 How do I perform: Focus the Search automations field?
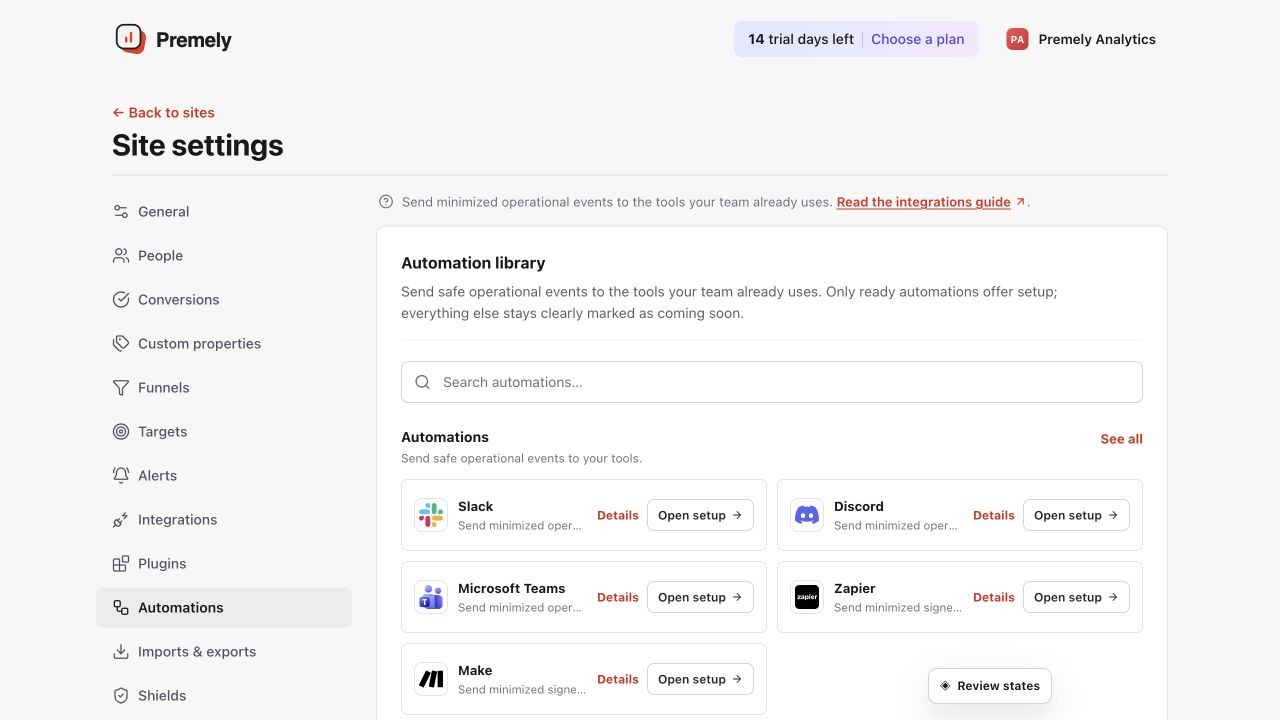772,382
